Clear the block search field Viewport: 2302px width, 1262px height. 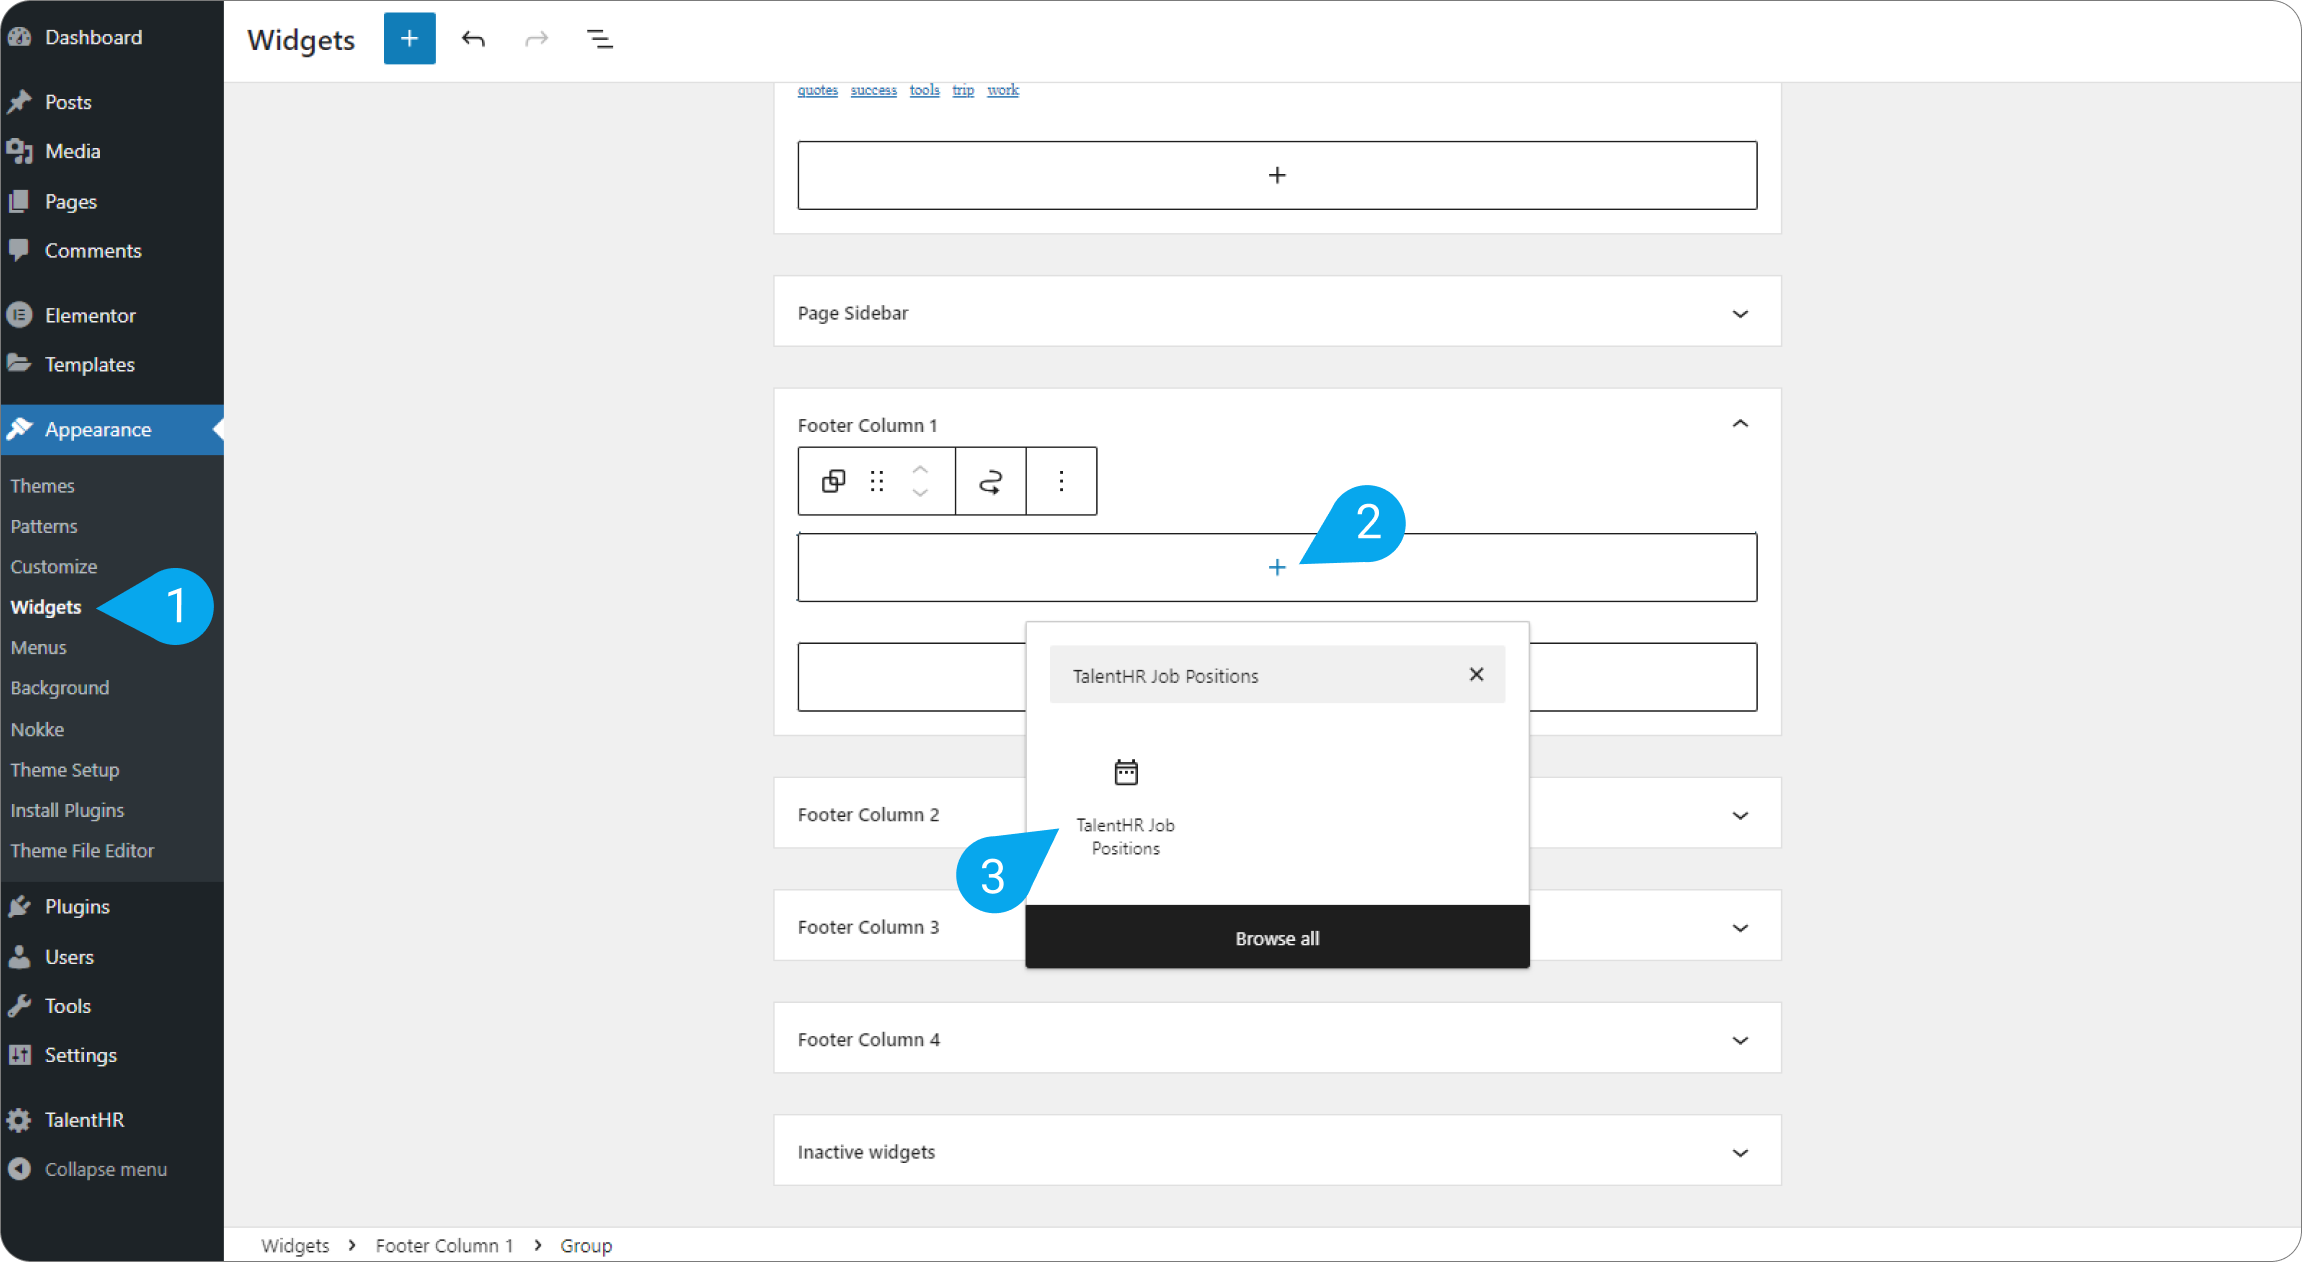(1476, 675)
